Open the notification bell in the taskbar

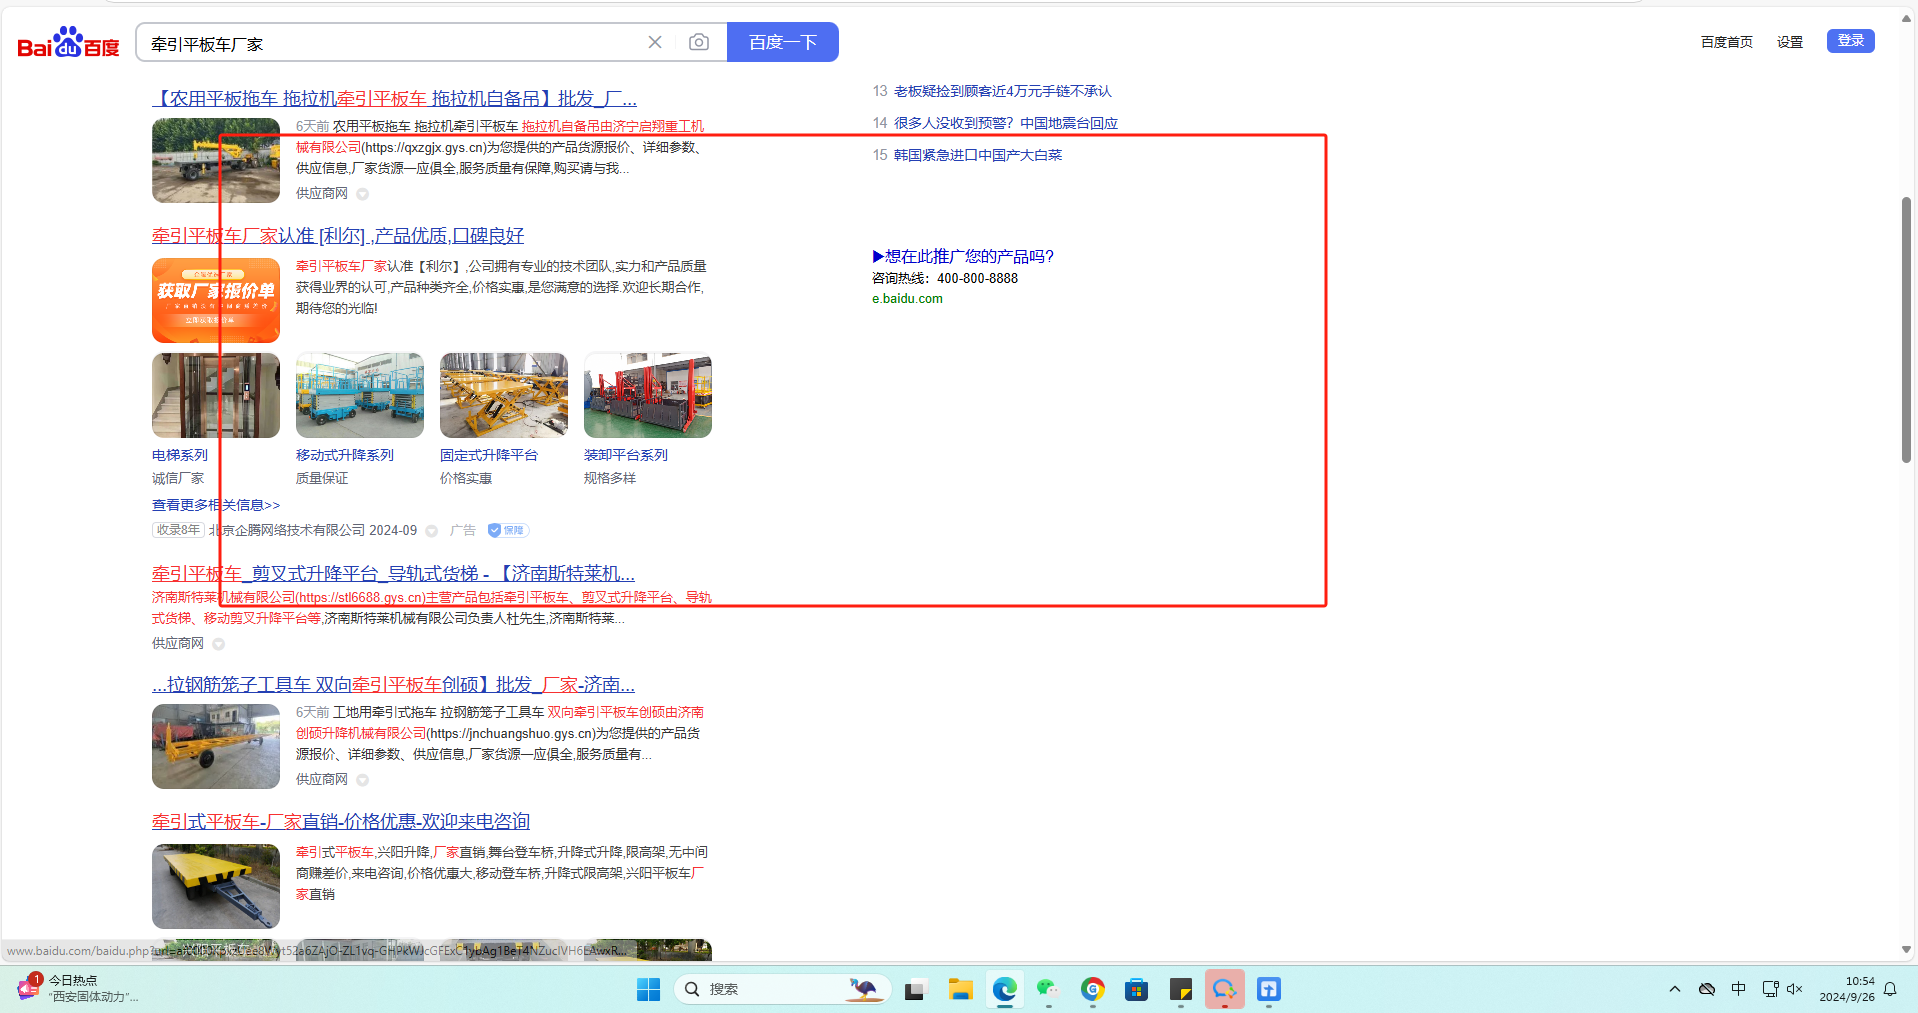(x=1890, y=989)
